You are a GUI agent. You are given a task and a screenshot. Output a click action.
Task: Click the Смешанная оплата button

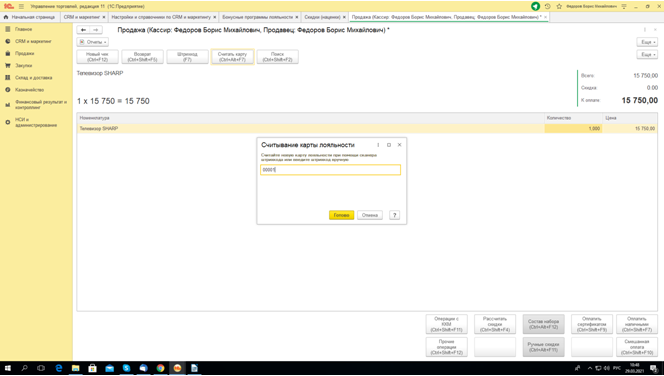(x=637, y=347)
